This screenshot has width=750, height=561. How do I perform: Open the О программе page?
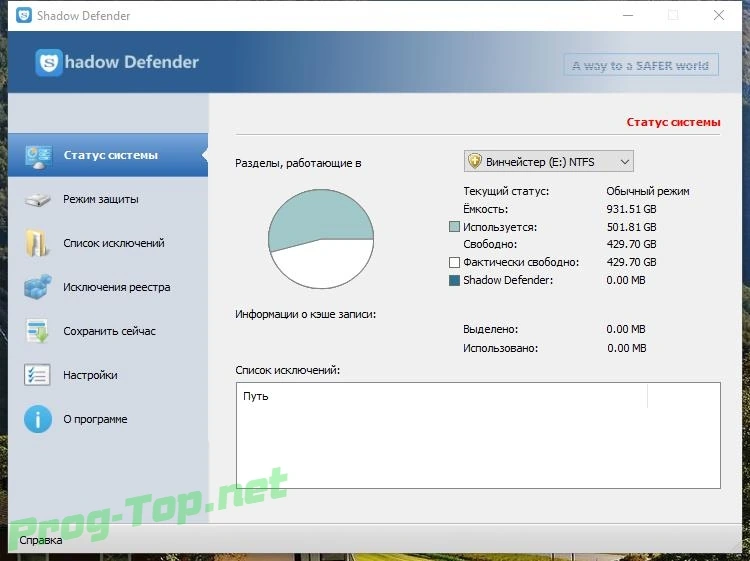pos(108,419)
